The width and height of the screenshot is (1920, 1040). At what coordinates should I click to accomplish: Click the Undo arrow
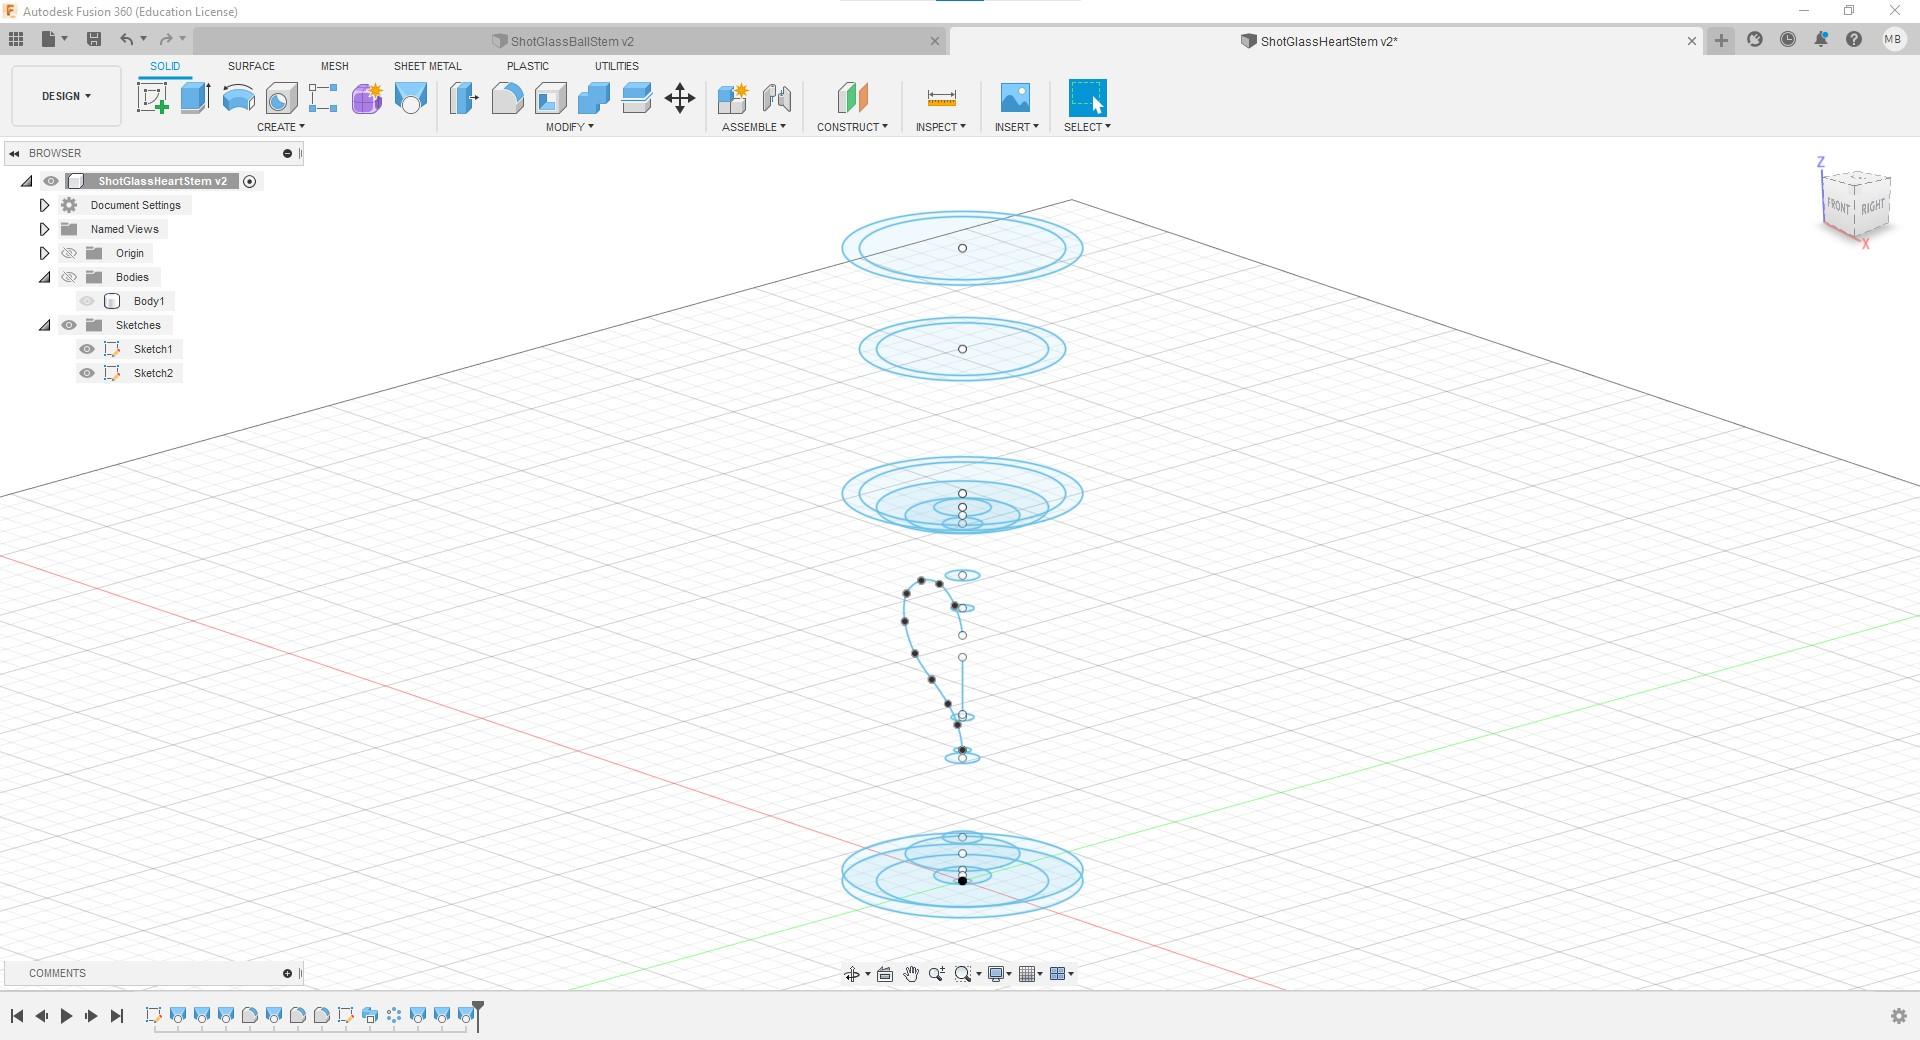[x=126, y=39]
